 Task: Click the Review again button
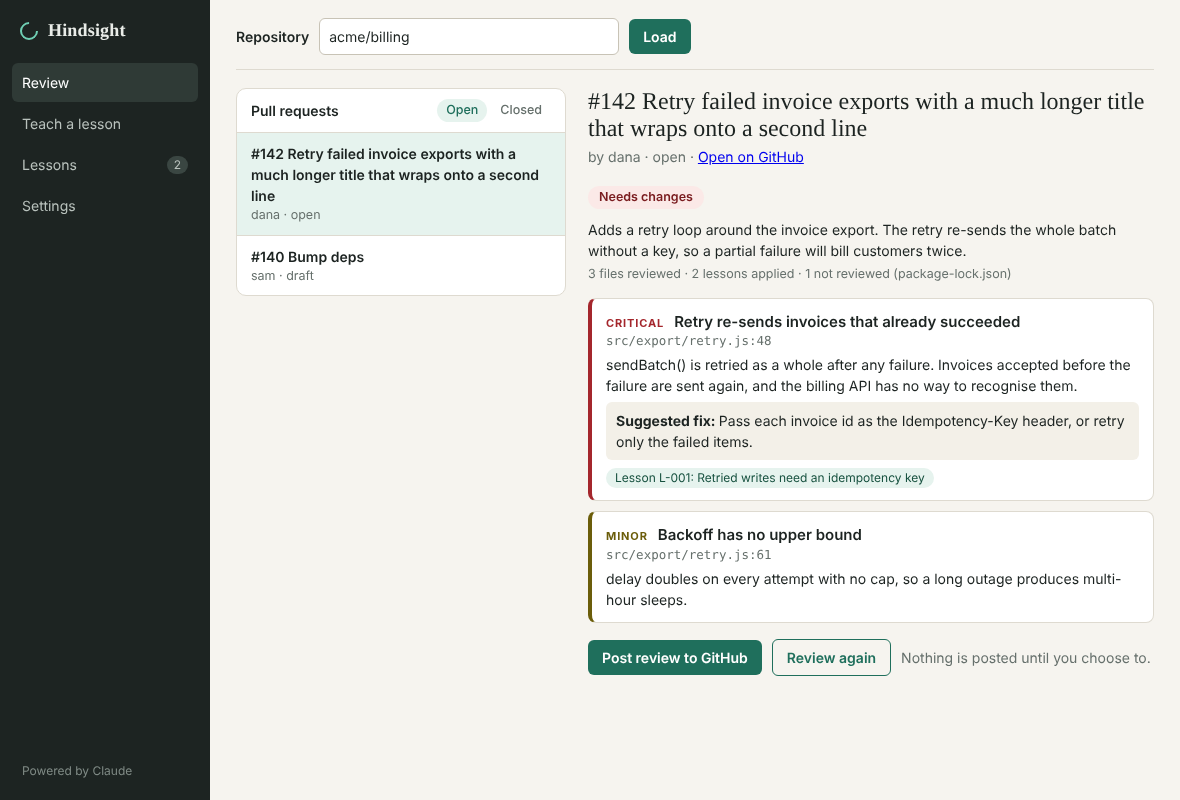pyautogui.click(x=831, y=658)
